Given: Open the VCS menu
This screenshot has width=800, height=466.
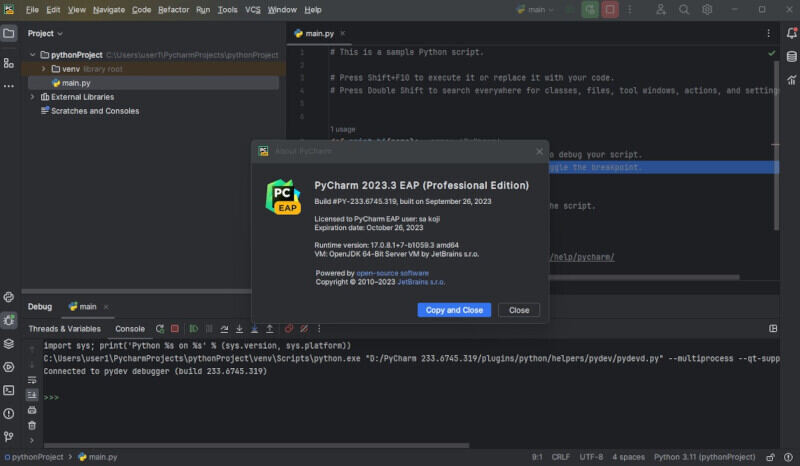Looking at the screenshot, I should point(253,10).
